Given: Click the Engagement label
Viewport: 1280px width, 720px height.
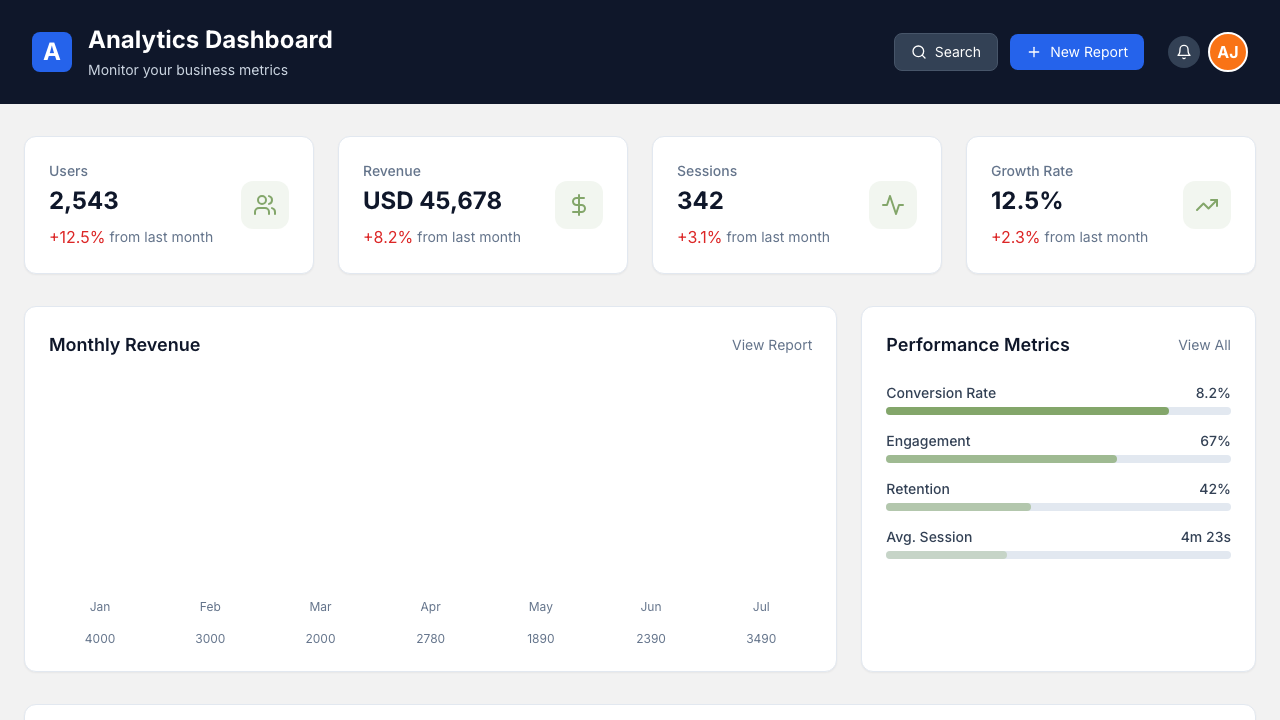Looking at the screenshot, I should tap(928, 441).
